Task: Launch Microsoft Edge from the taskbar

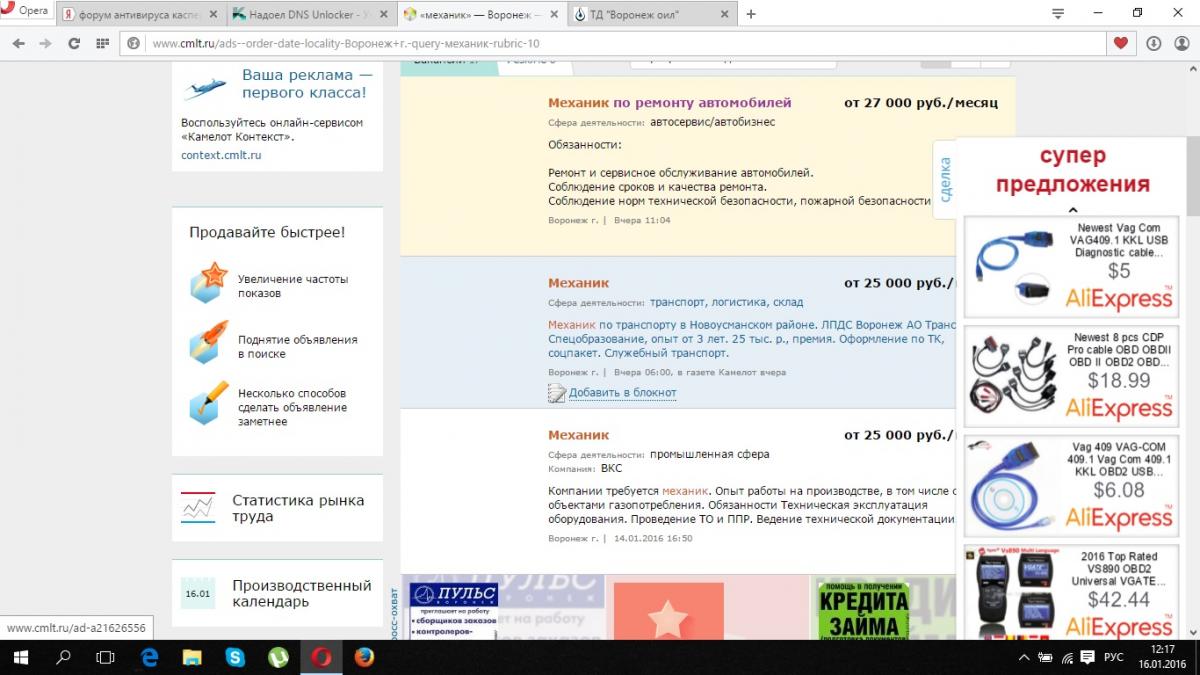Action: coord(150,657)
